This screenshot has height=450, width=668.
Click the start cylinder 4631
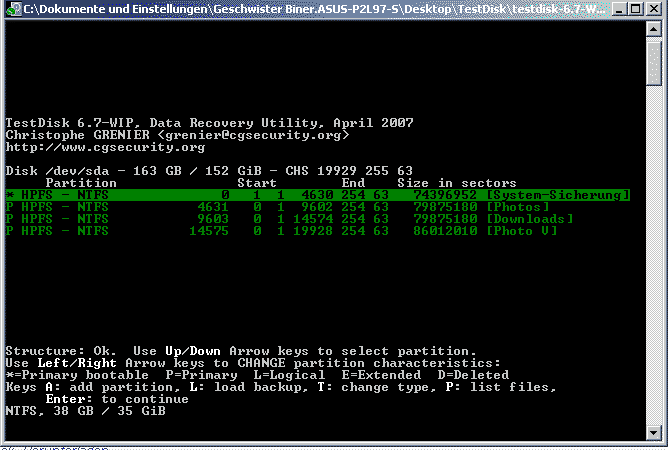pyautogui.click(x=213, y=207)
